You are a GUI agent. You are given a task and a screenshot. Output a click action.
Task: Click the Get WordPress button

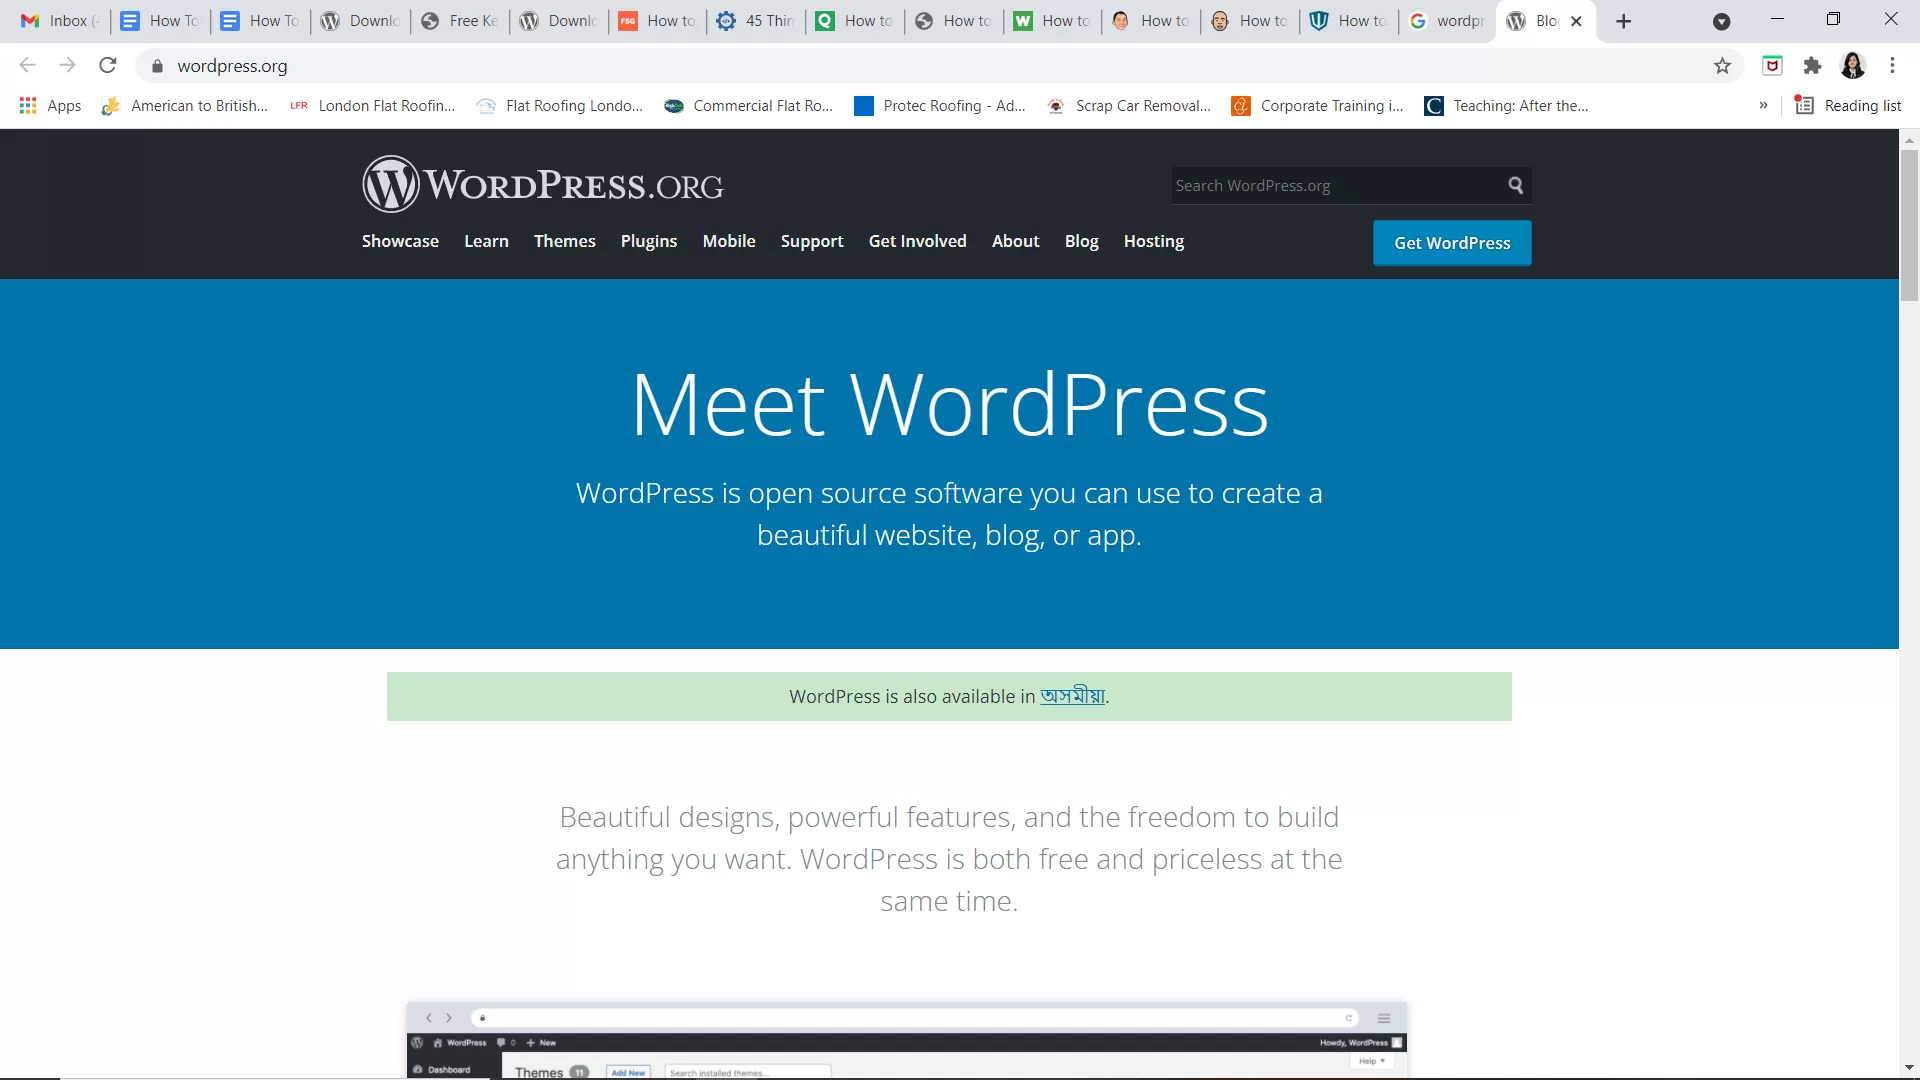click(1452, 242)
